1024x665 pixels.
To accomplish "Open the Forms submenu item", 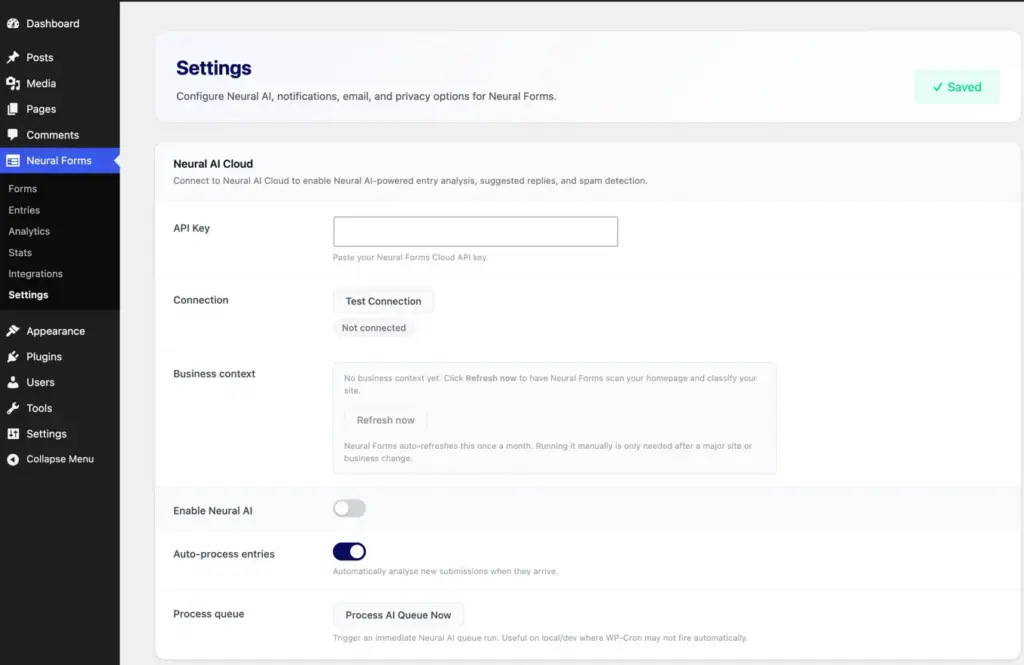I will (23, 188).
